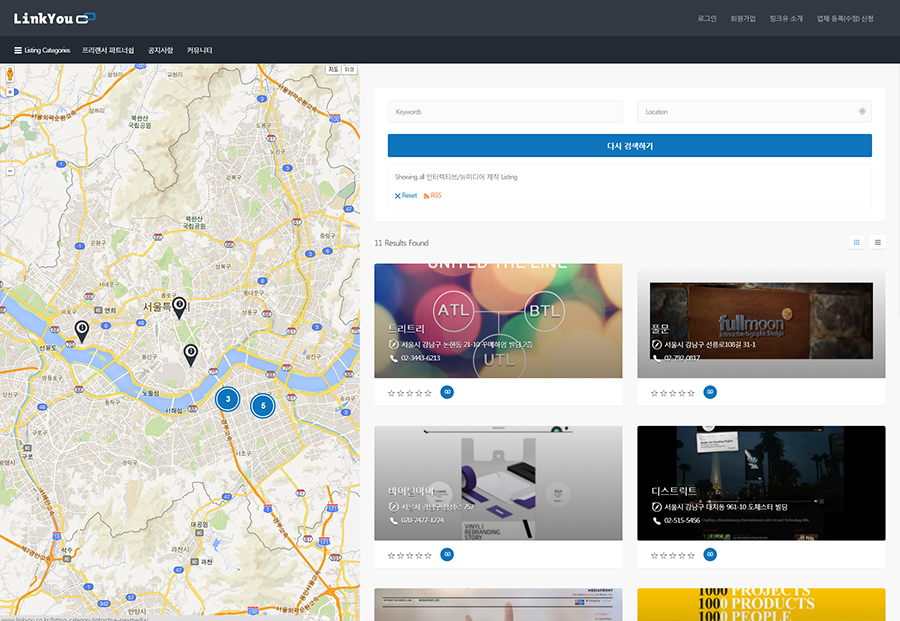Click the blue badge under 디스트릭트 listing
This screenshot has height=621, width=900.
tap(710, 554)
